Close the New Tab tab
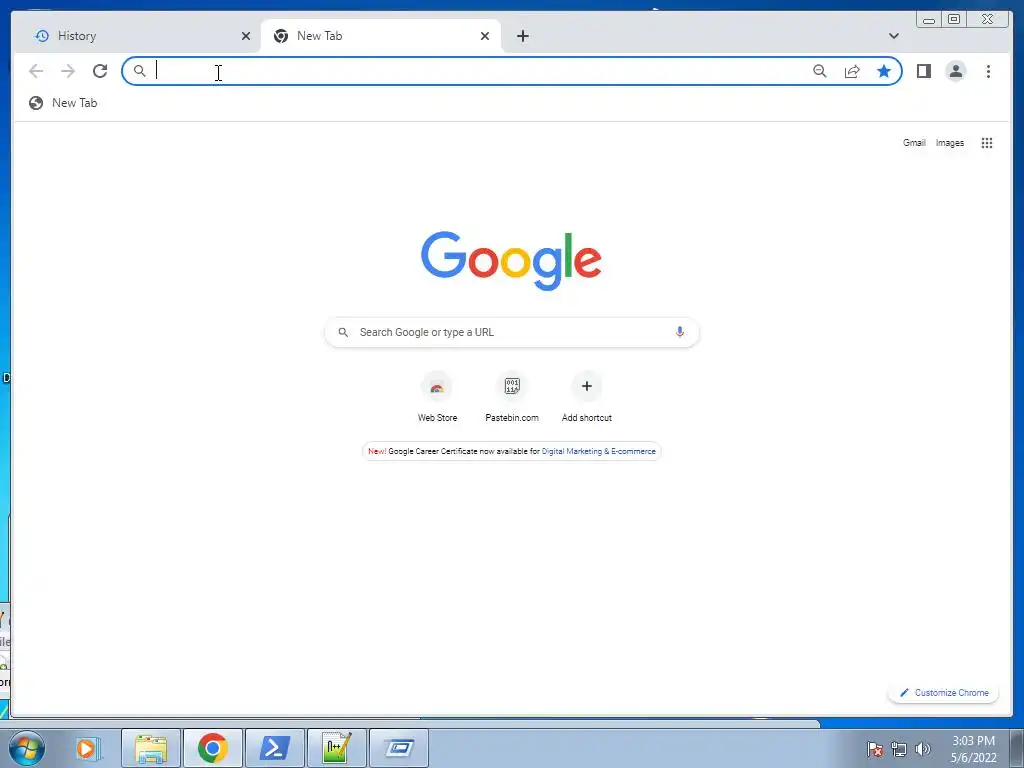Screen dimensions: 1024x768 485,36
